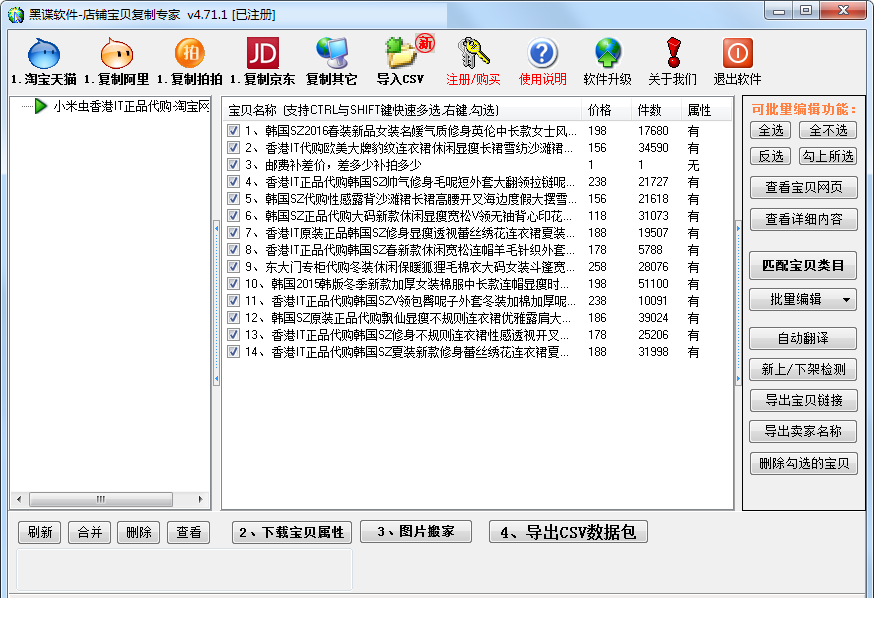Toggle checkbox for item 7 香港IT原装正品
The height and width of the screenshot is (621, 874).
(234, 233)
